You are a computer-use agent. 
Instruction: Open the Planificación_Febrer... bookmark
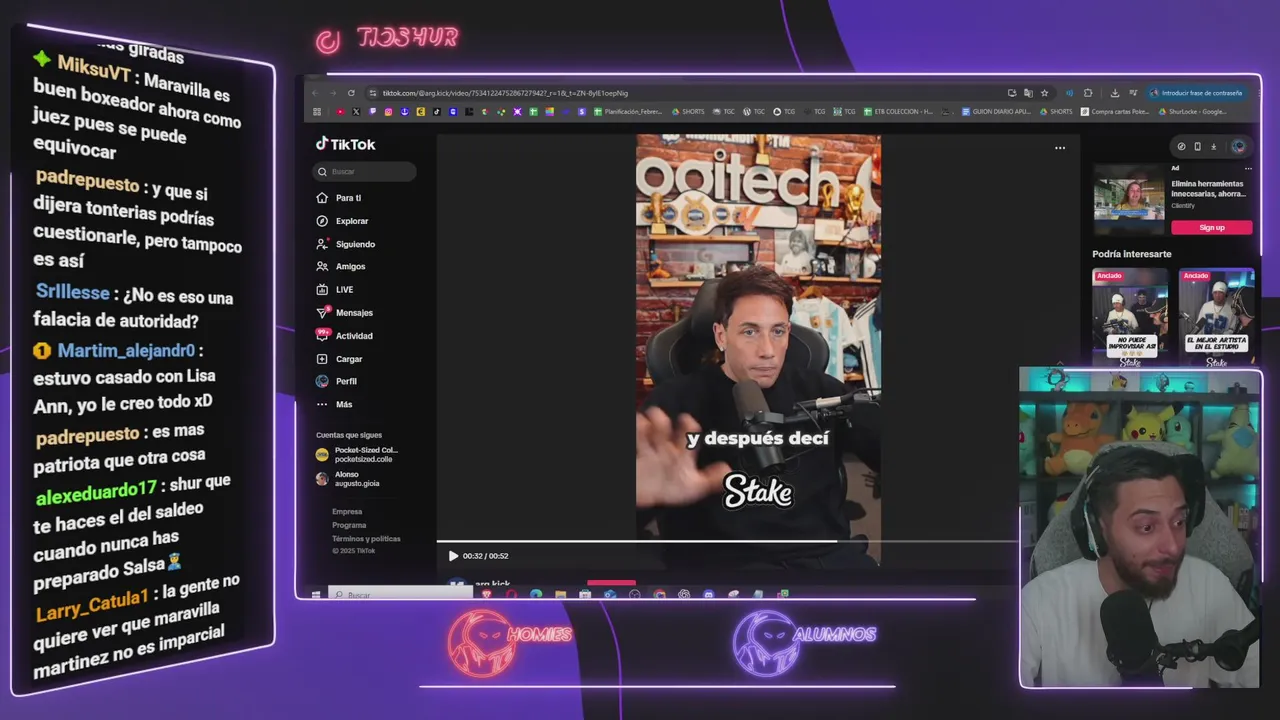629,112
